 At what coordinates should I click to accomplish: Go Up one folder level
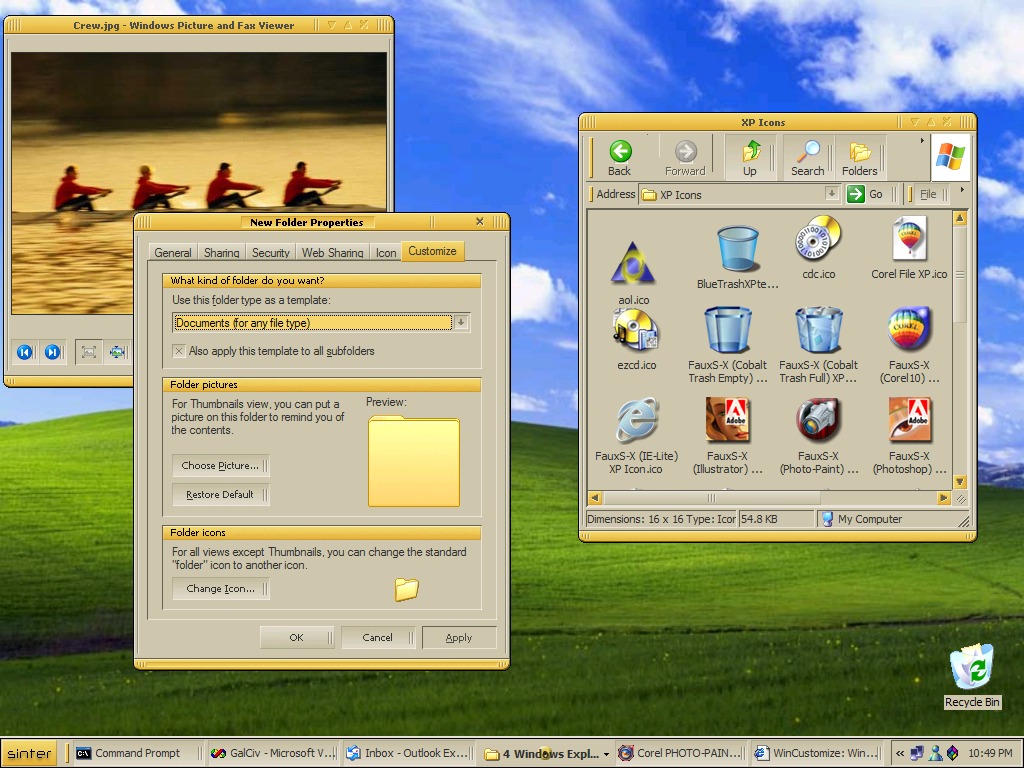coord(750,158)
